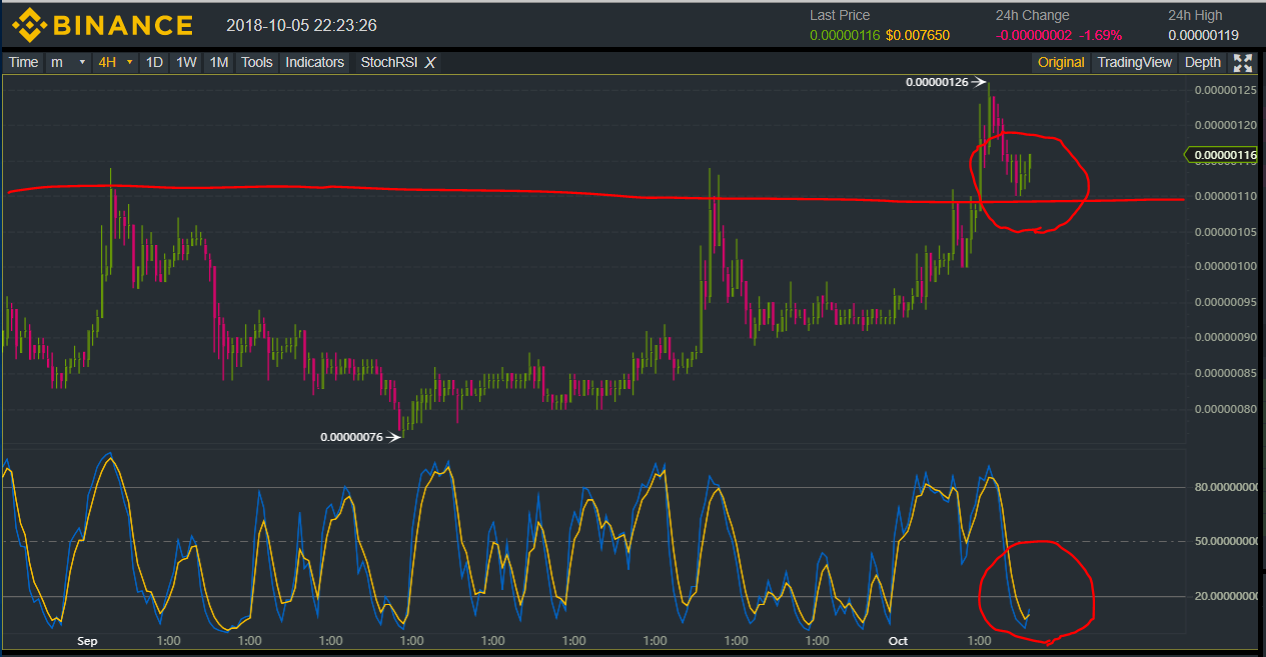This screenshot has width=1266, height=657.
Task: Open the Depth chart tab
Action: (1202, 62)
